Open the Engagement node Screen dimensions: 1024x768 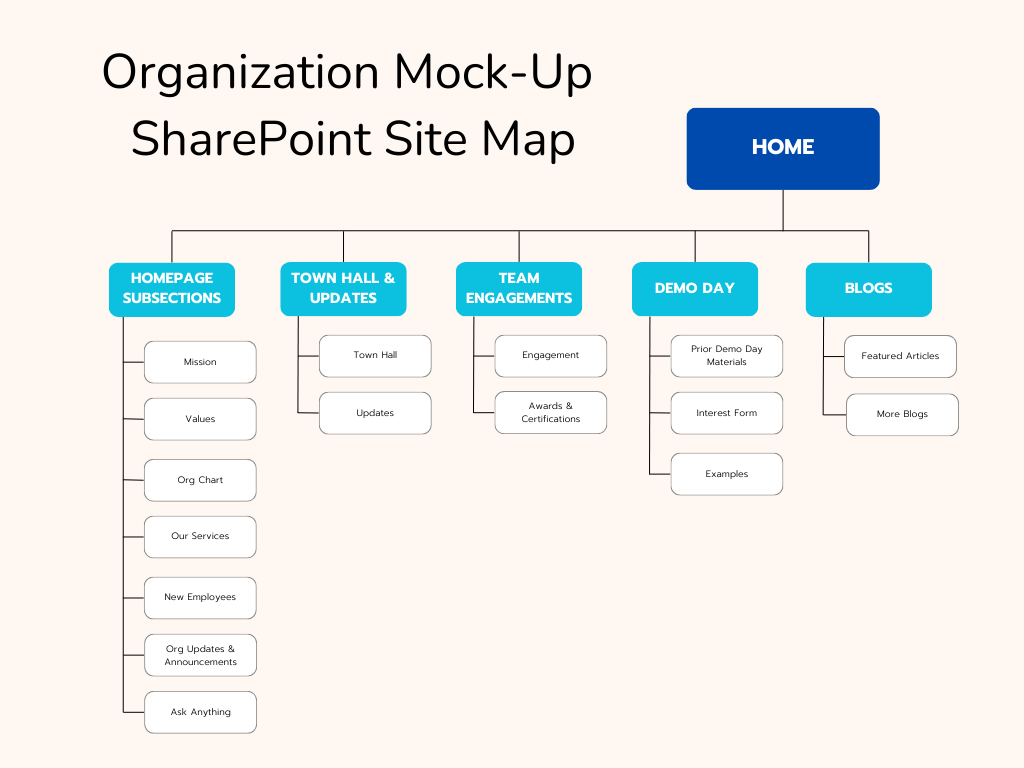[x=550, y=355]
